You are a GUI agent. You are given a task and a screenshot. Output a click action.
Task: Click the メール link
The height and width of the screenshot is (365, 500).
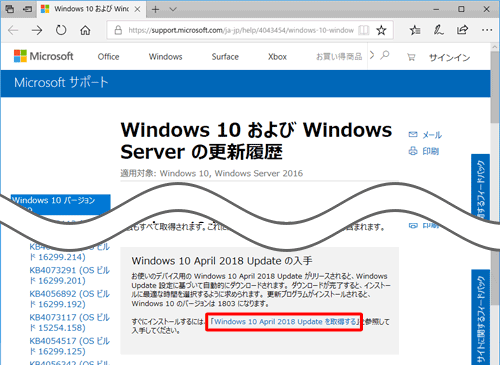tap(432, 135)
